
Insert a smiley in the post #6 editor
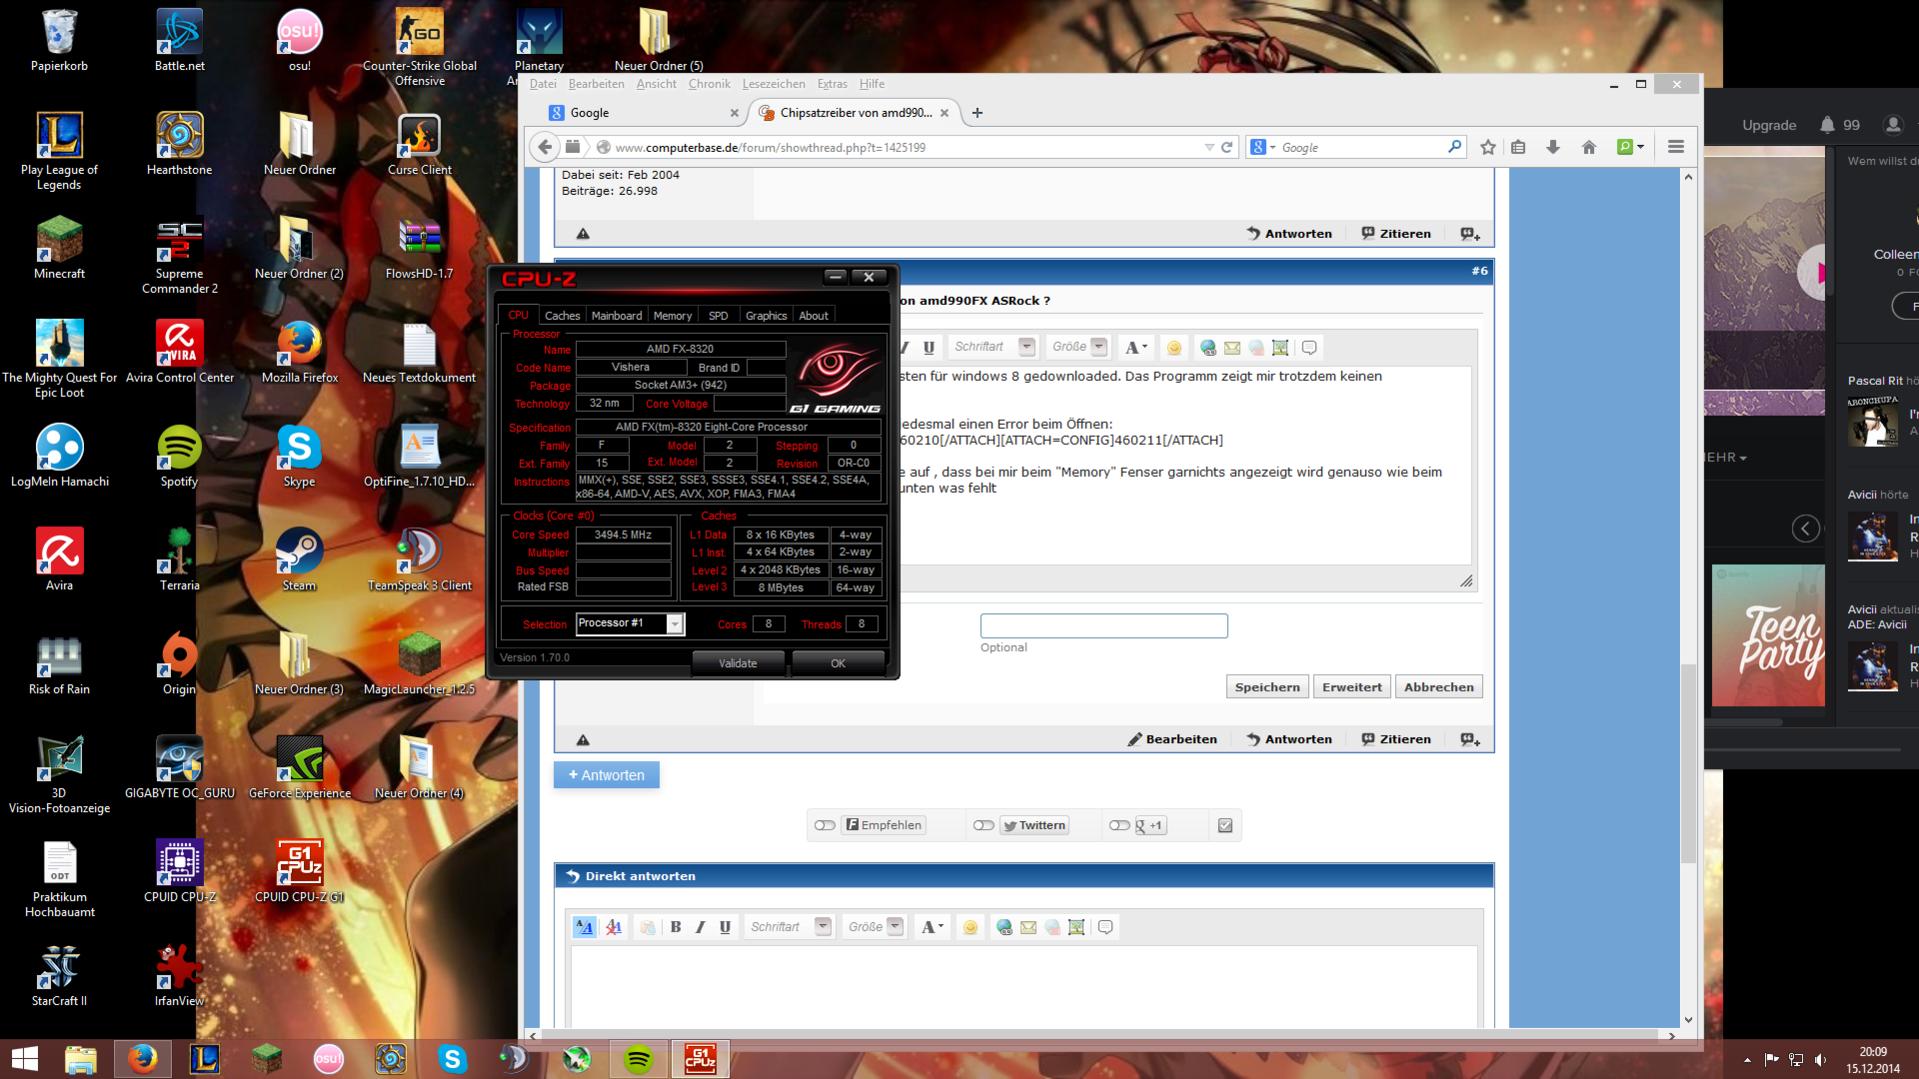coord(1174,347)
